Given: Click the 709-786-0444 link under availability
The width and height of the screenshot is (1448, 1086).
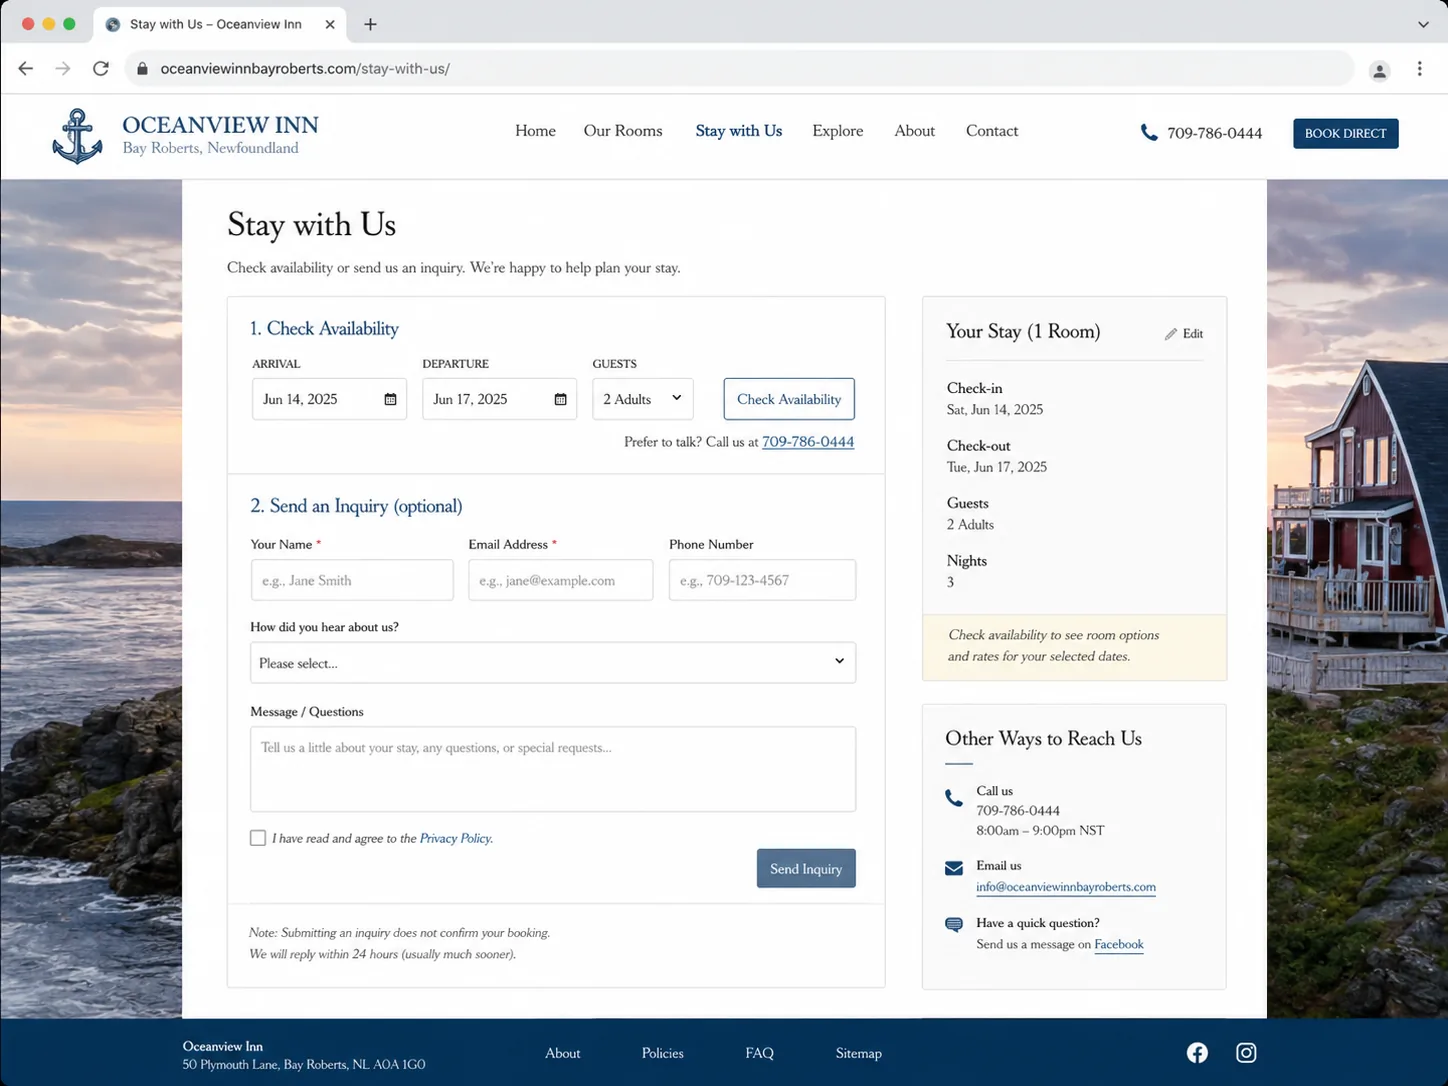Looking at the screenshot, I should click(x=808, y=442).
